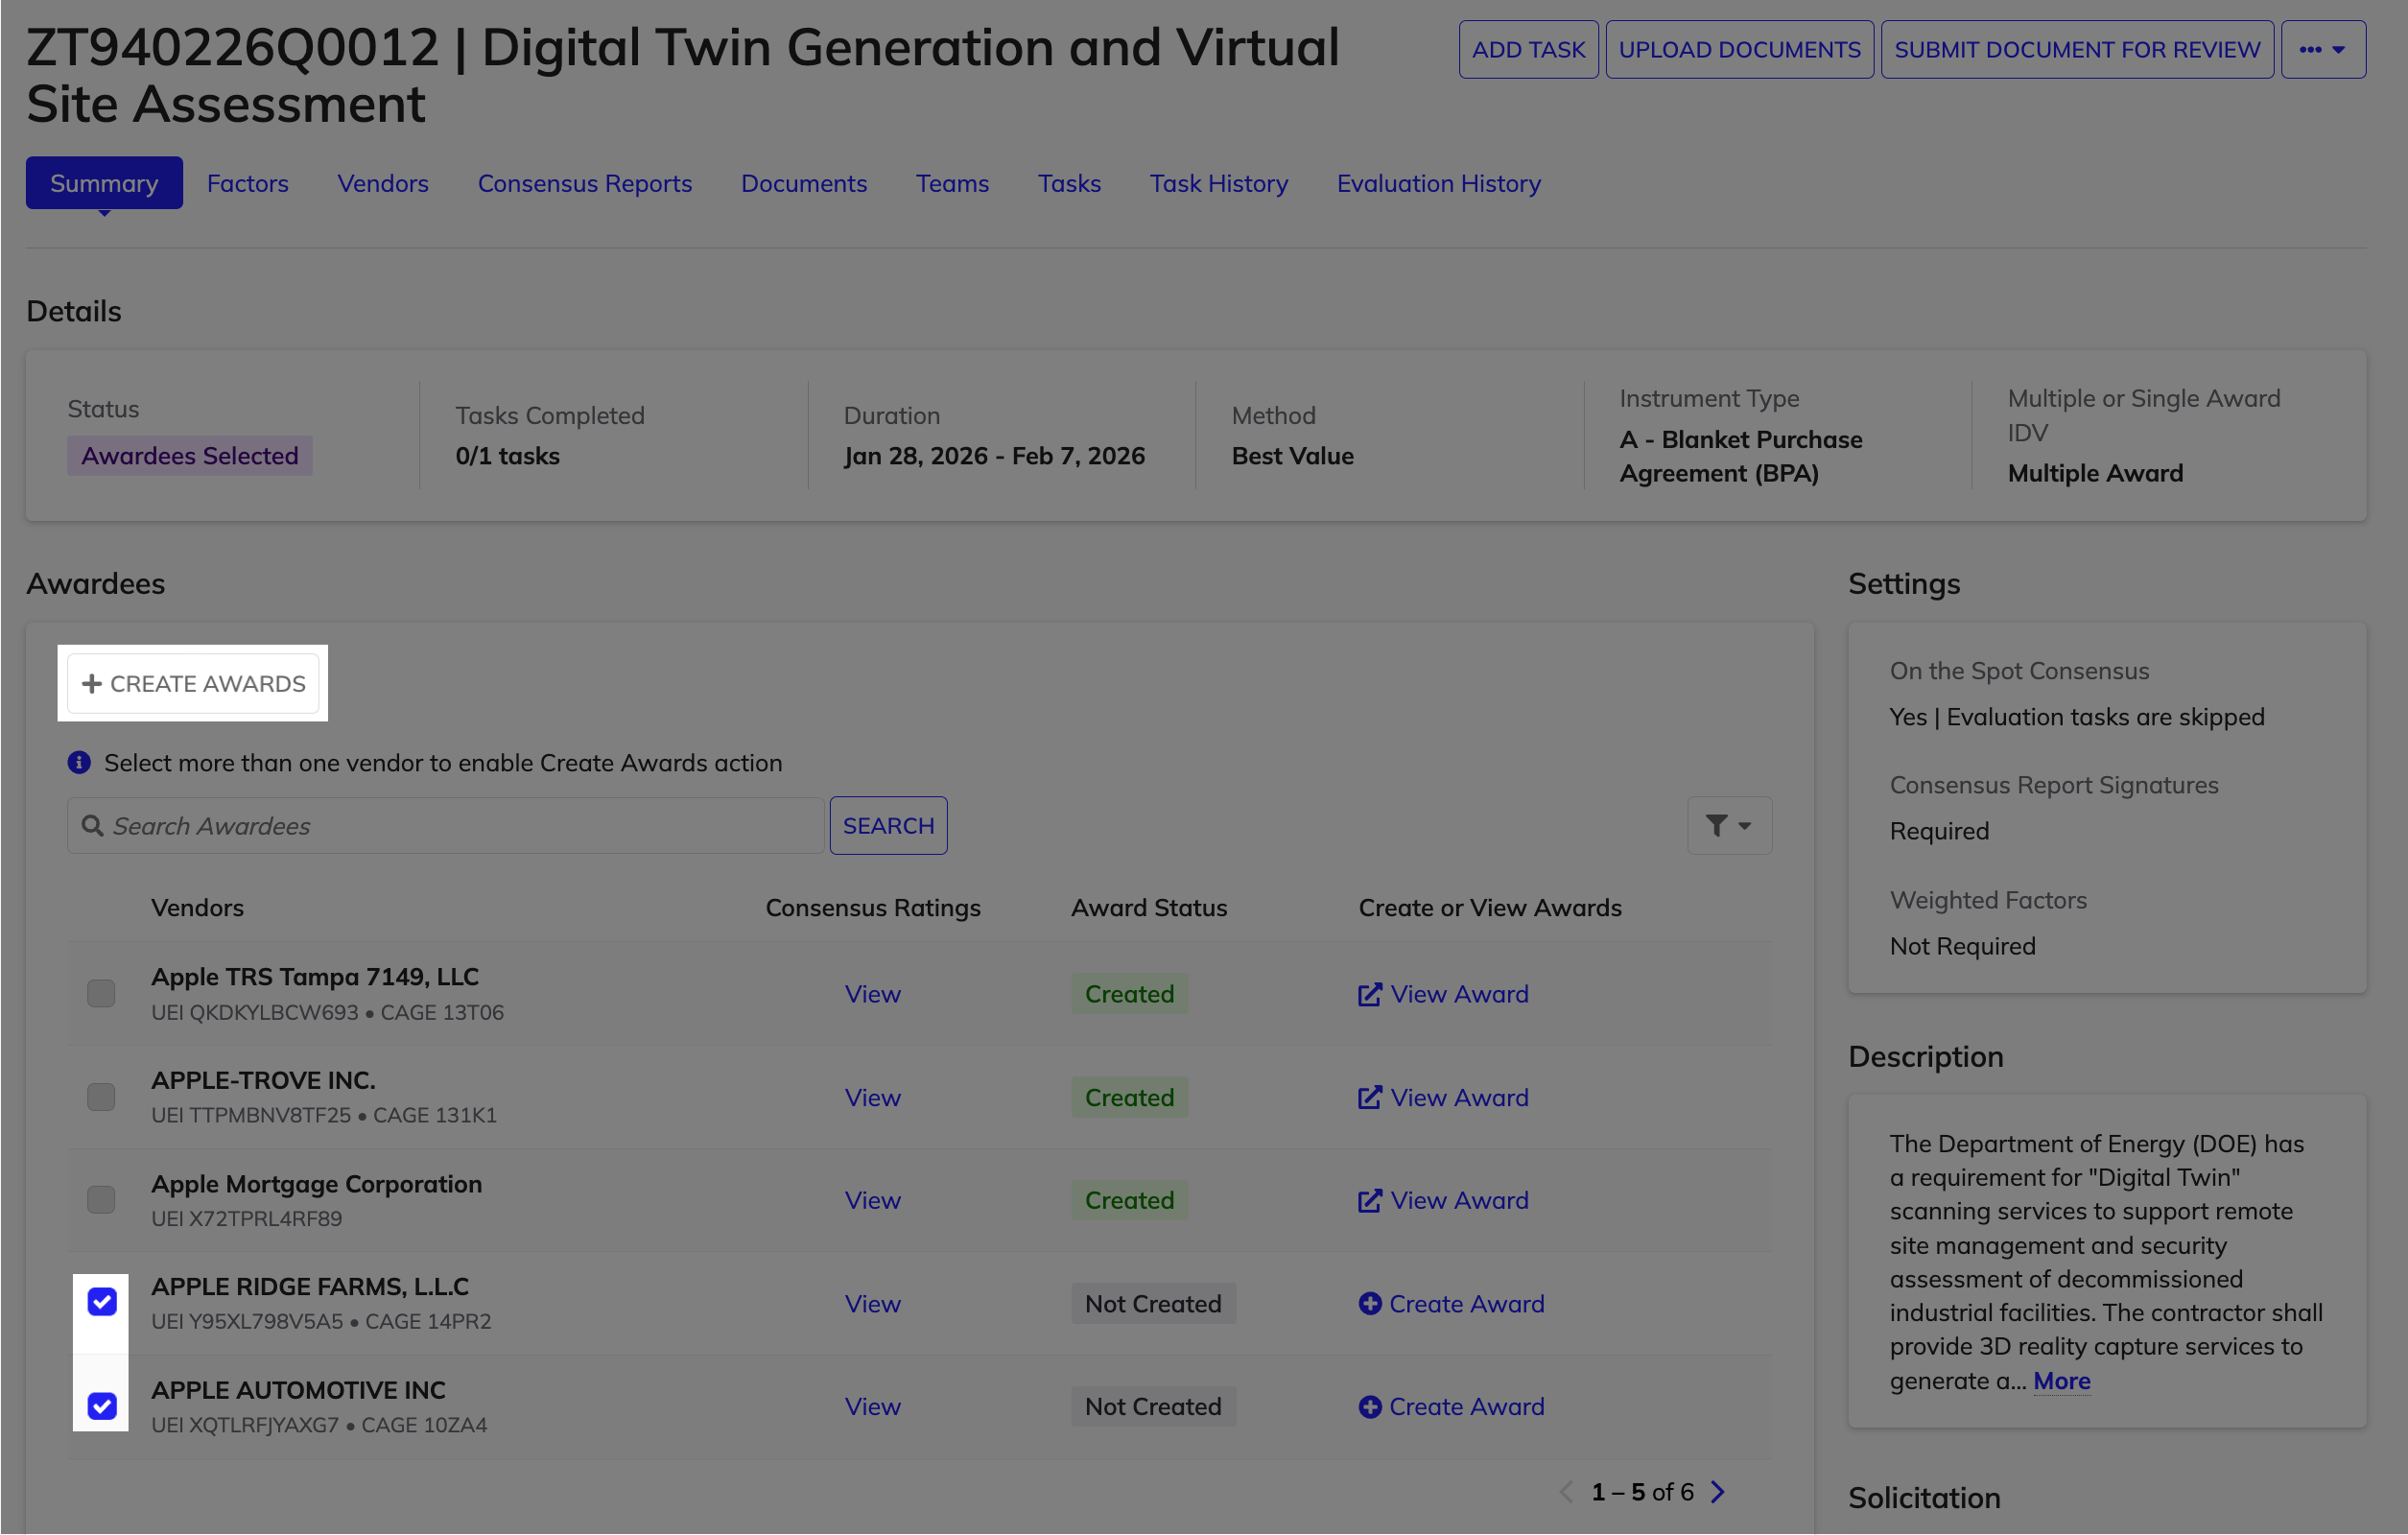The width and height of the screenshot is (2408, 1535).
Task: Switch to the Factors tab
Action: 247,183
